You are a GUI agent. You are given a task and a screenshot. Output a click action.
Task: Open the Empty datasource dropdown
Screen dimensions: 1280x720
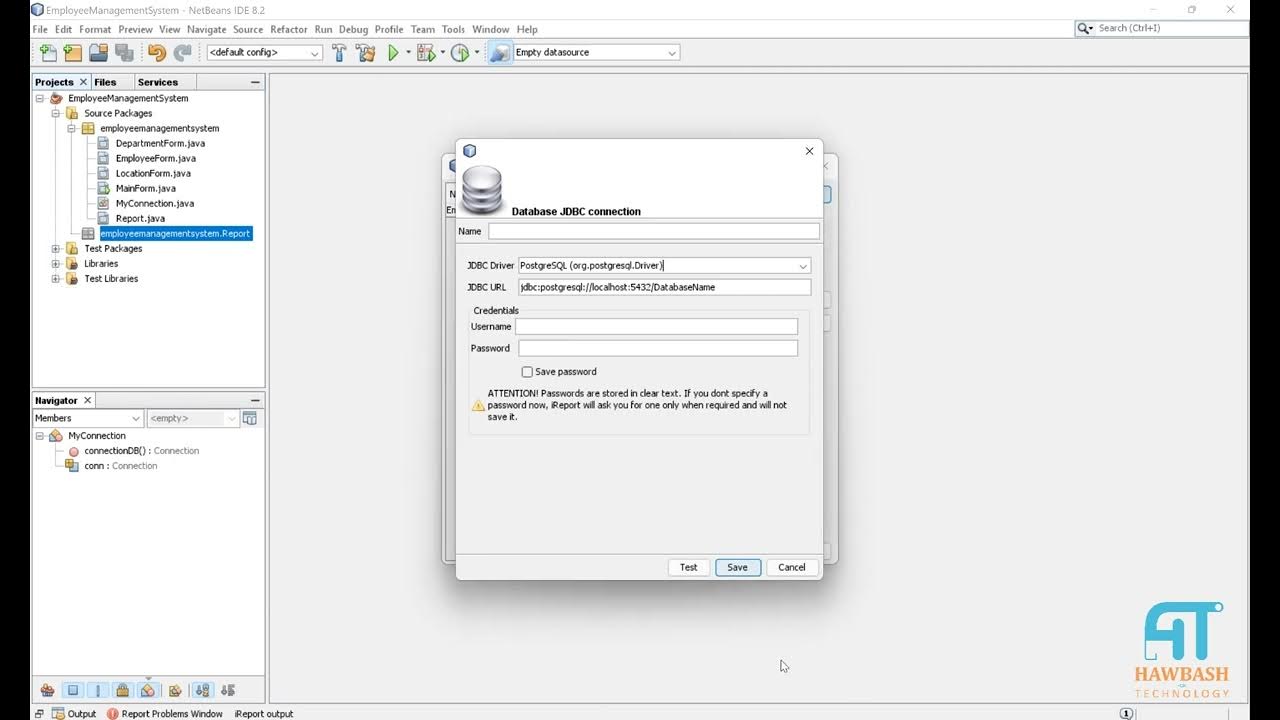click(672, 53)
